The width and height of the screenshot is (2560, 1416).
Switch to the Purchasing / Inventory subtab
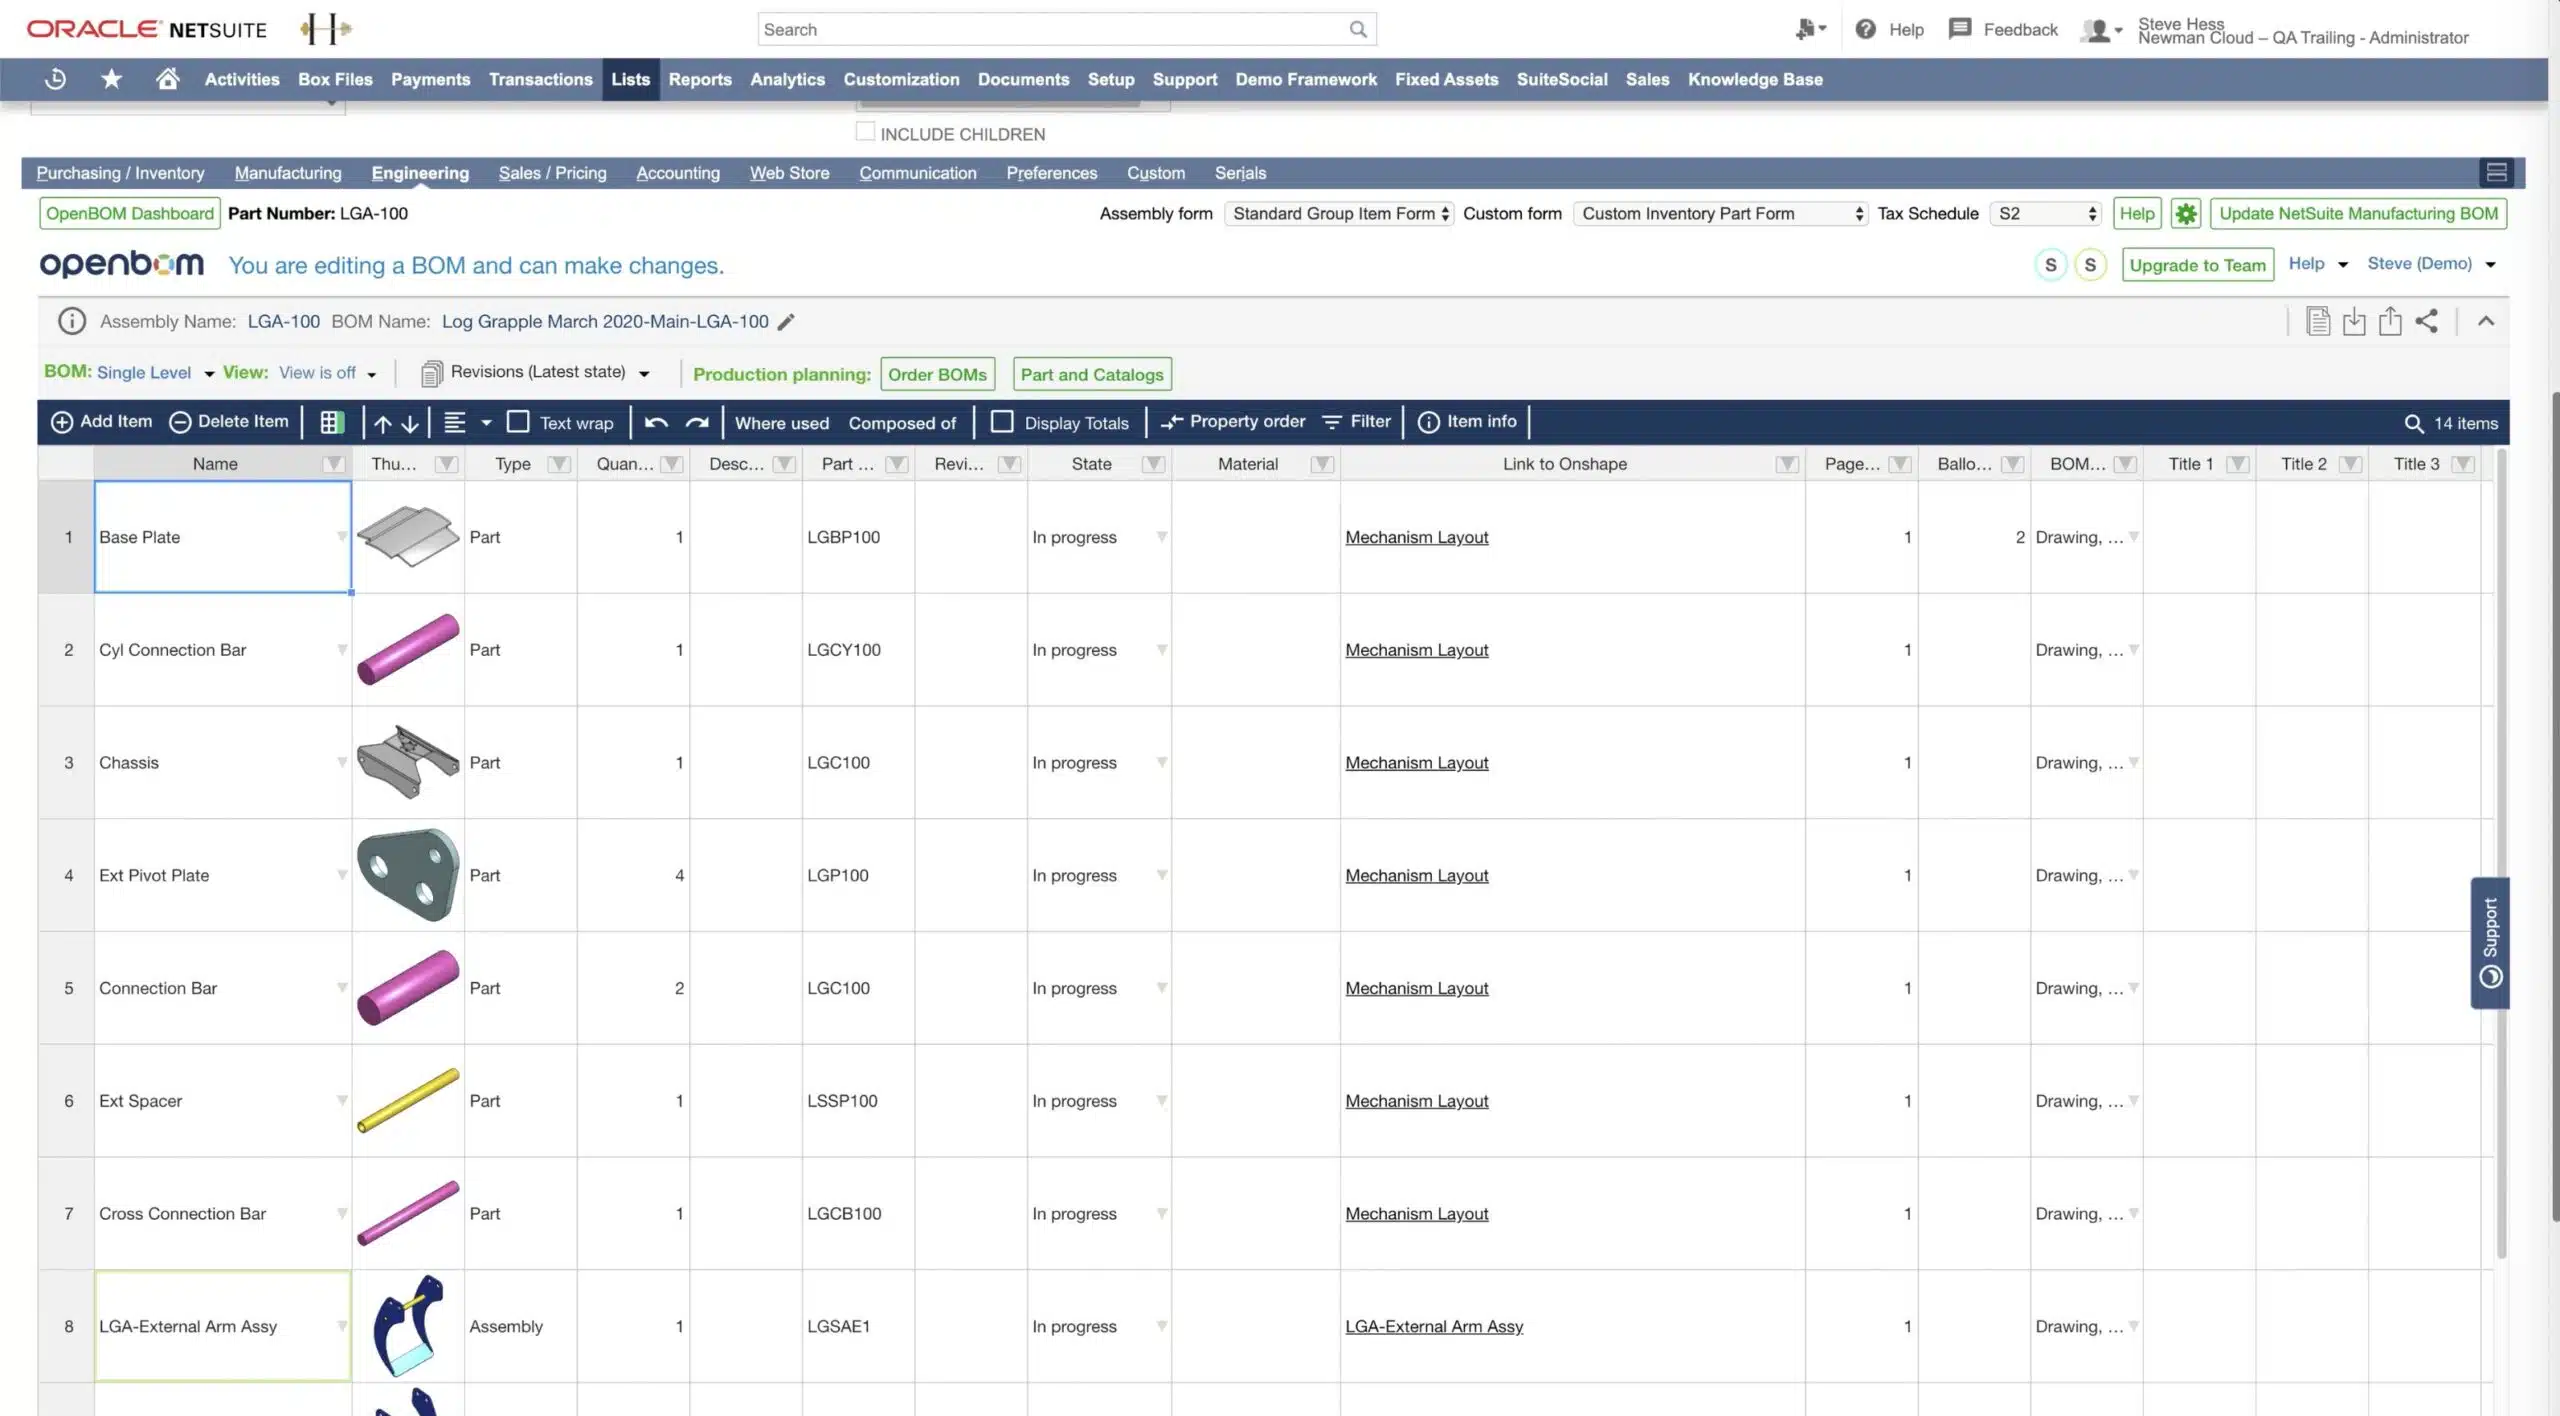coord(120,173)
